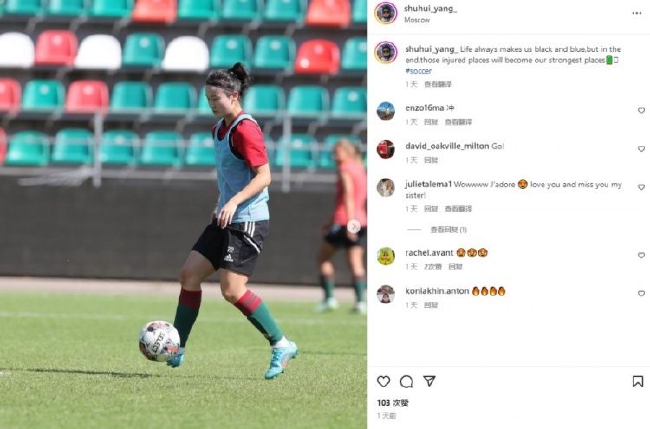Screen dimensions: 650x429
Task: Open shuhui_yang_ profile from header username
Action: pos(431,9)
